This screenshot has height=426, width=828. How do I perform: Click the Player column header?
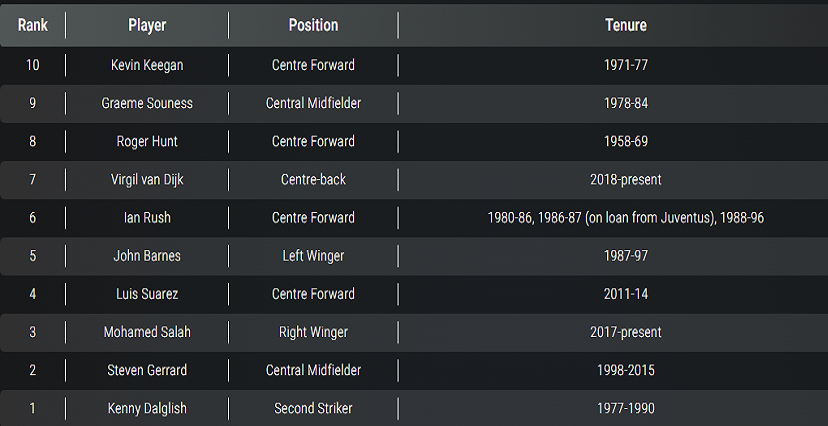click(x=147, y=25)
